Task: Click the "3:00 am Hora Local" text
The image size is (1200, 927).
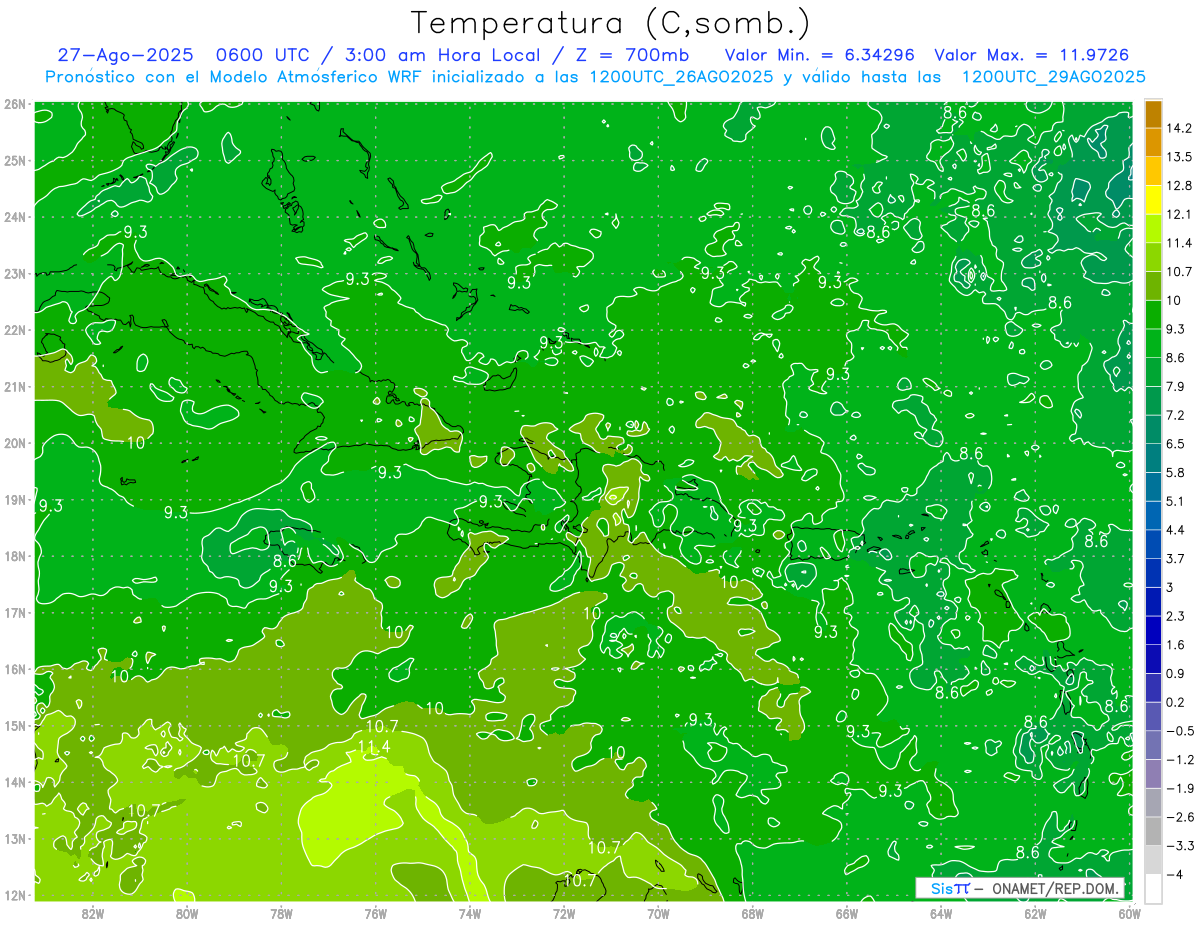Action: (441, 55)
